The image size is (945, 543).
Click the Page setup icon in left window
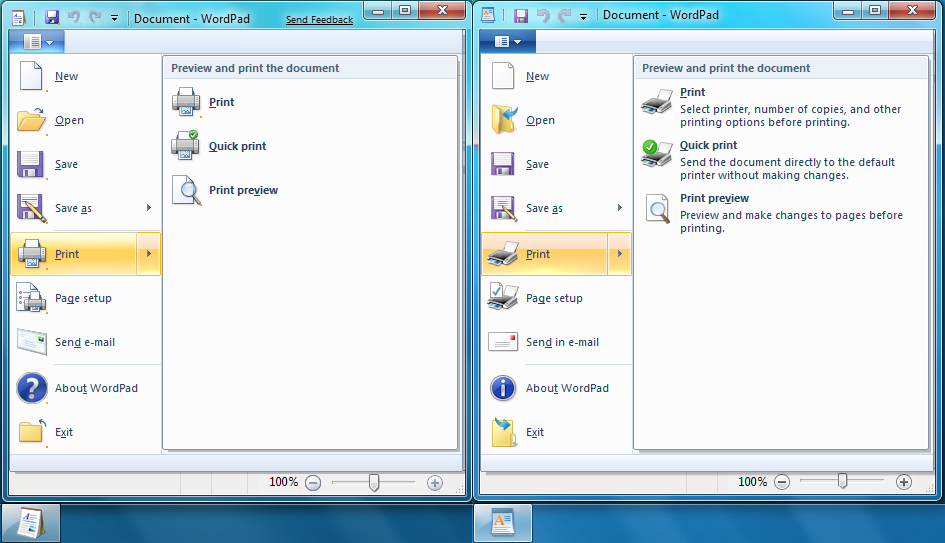pyautogui.click(x=31, y=298)
